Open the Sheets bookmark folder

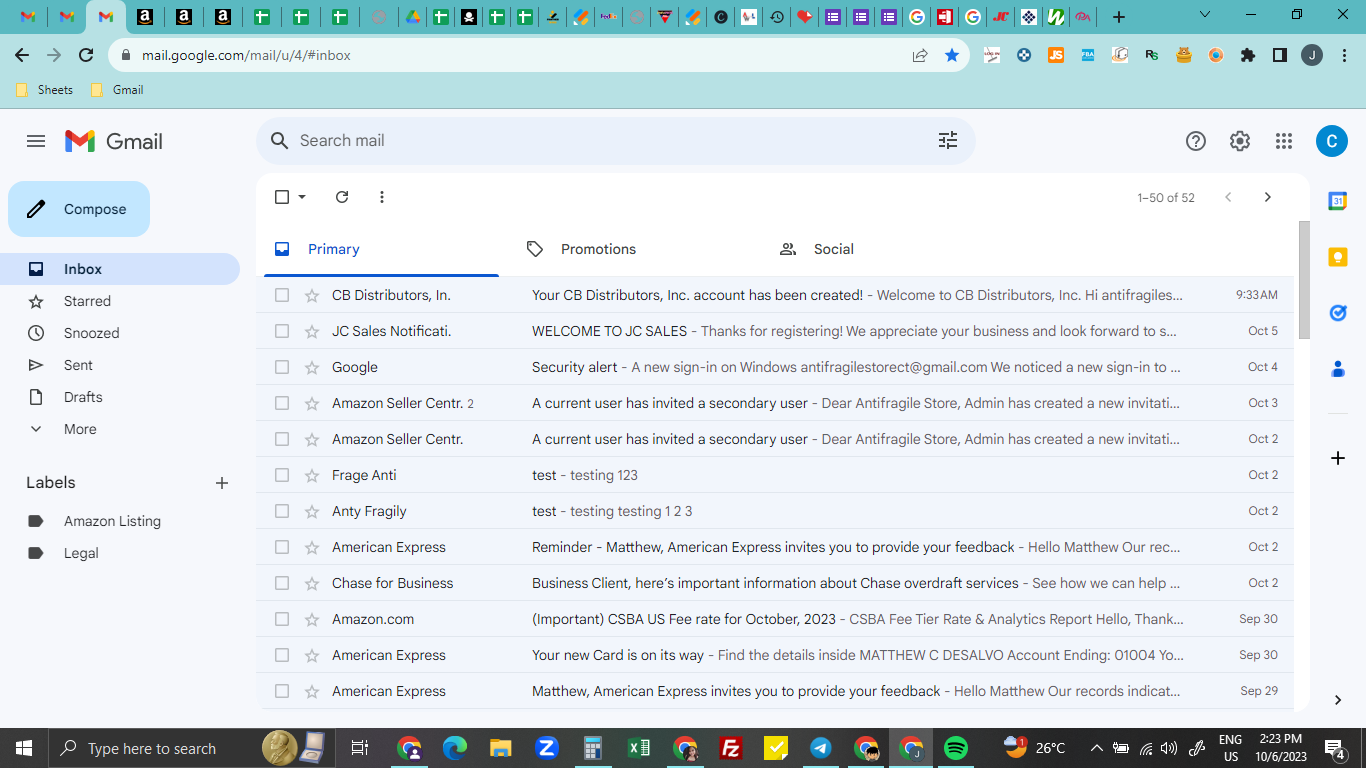(45, 90)
